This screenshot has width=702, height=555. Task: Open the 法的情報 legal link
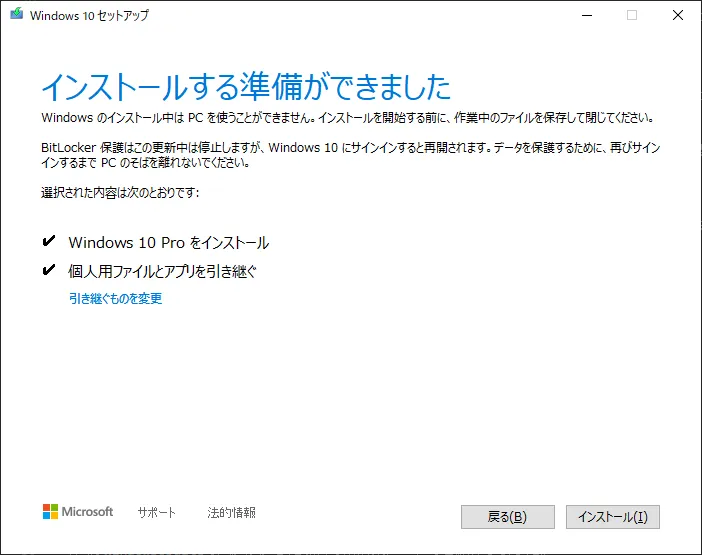click(231, 512)
